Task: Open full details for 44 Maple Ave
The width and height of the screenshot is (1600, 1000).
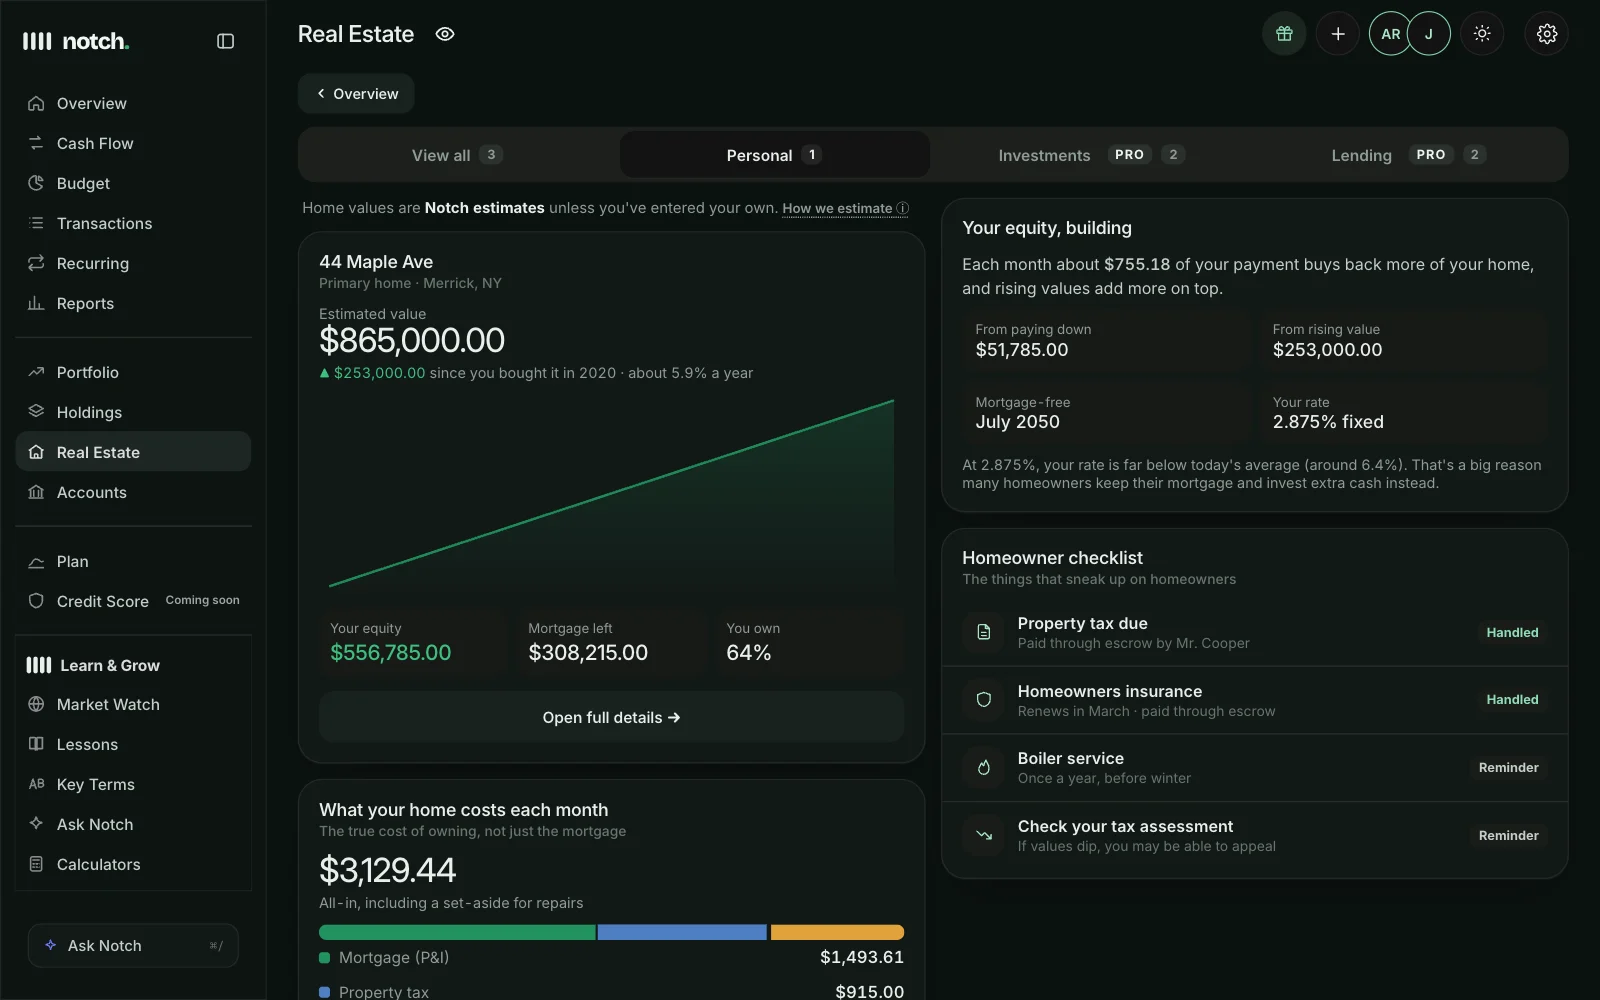Action: 611,717
